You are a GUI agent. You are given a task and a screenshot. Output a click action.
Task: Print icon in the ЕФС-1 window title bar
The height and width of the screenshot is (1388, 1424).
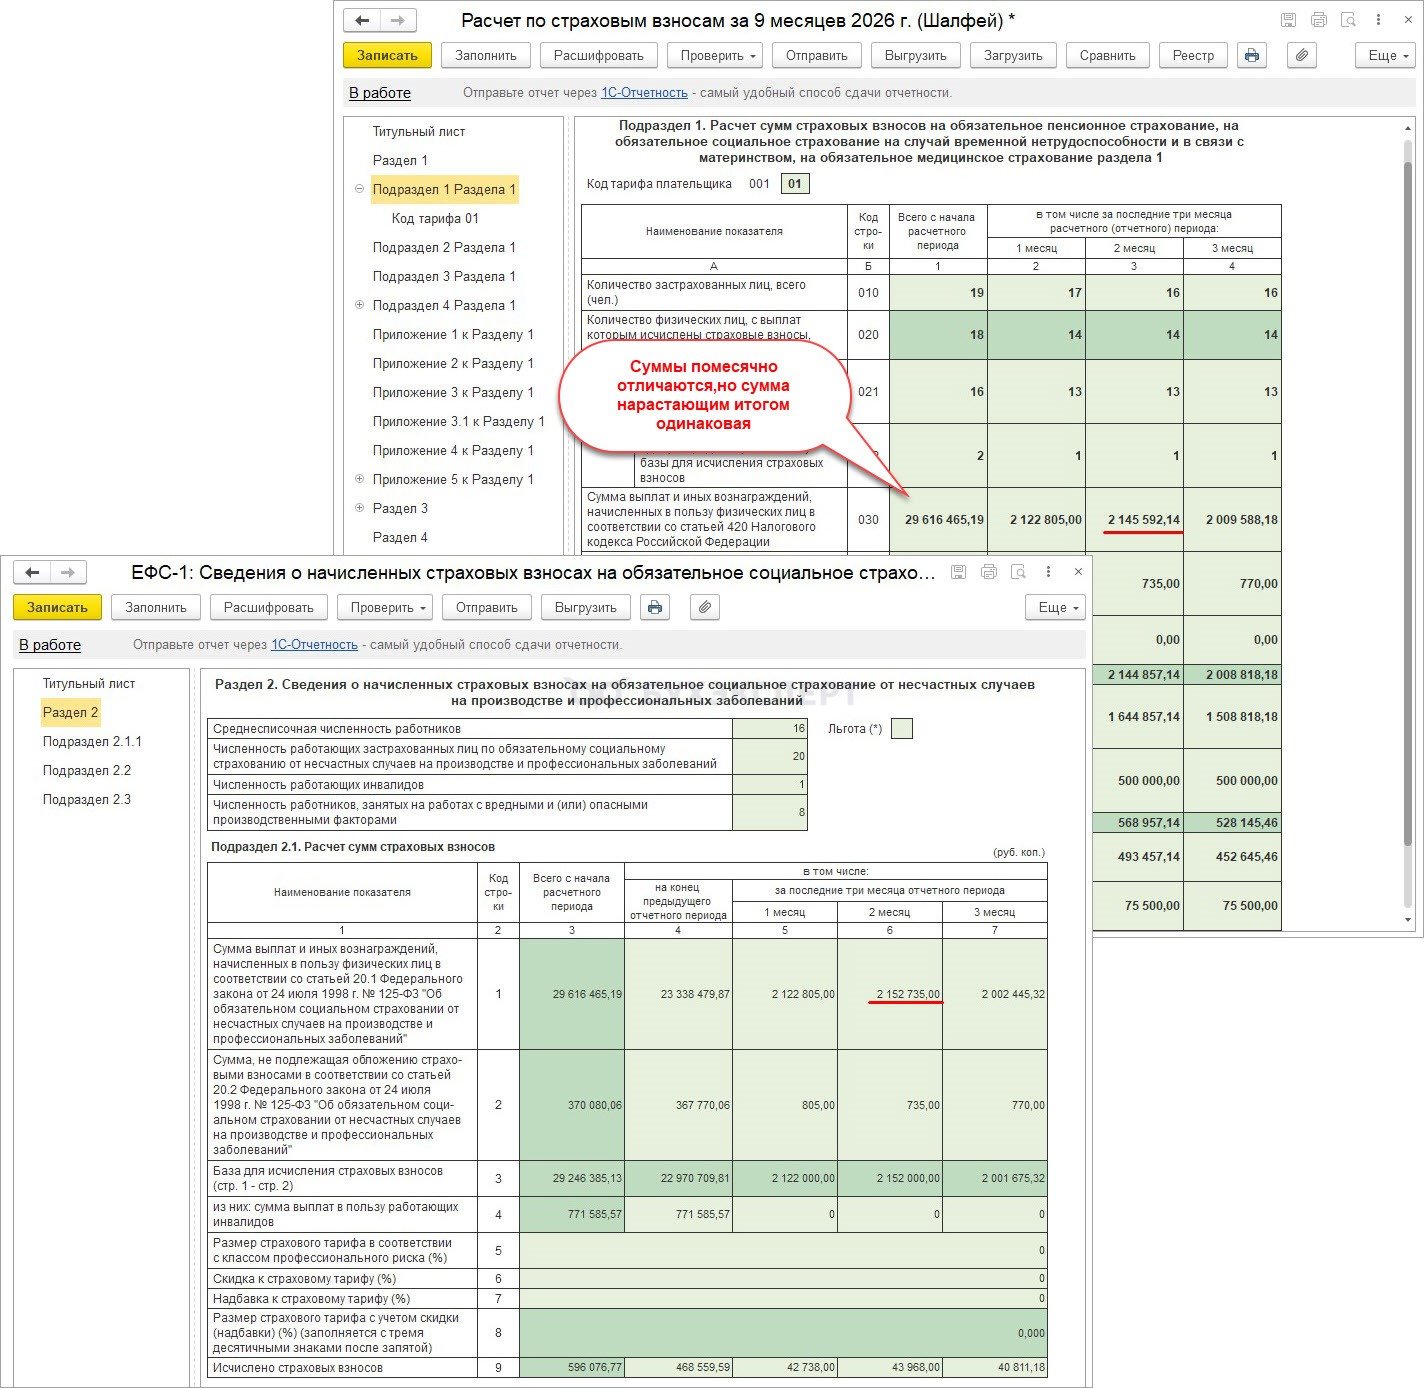[x=989, y=572]
